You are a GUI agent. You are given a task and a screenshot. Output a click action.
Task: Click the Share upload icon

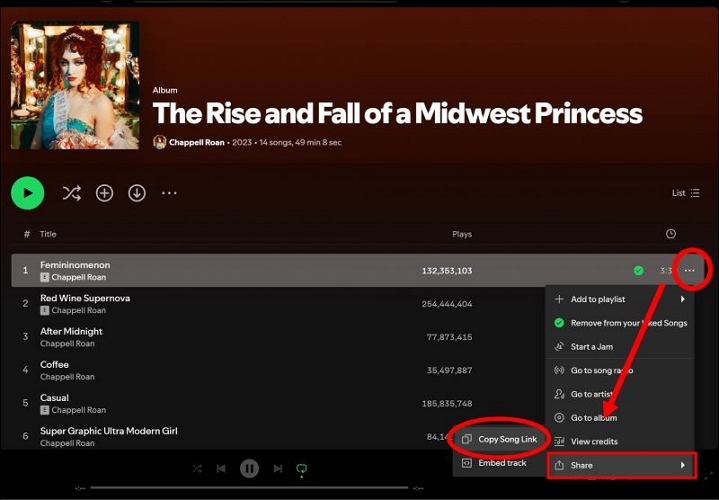pos(559,465)
